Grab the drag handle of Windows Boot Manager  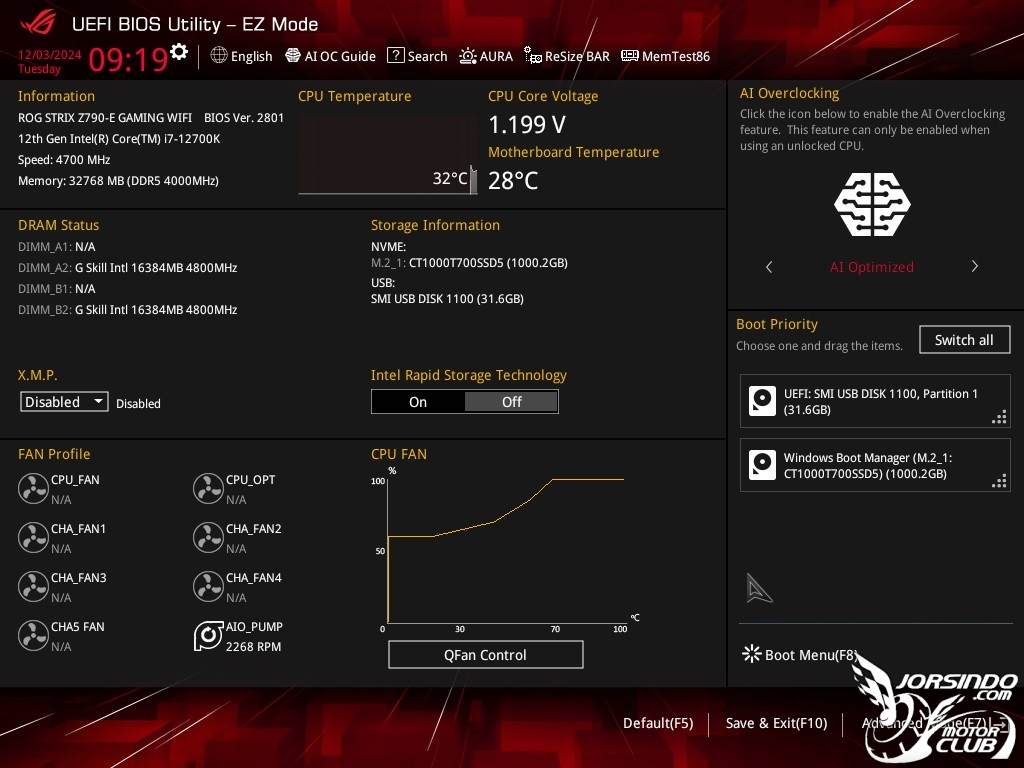coord(999,481)
